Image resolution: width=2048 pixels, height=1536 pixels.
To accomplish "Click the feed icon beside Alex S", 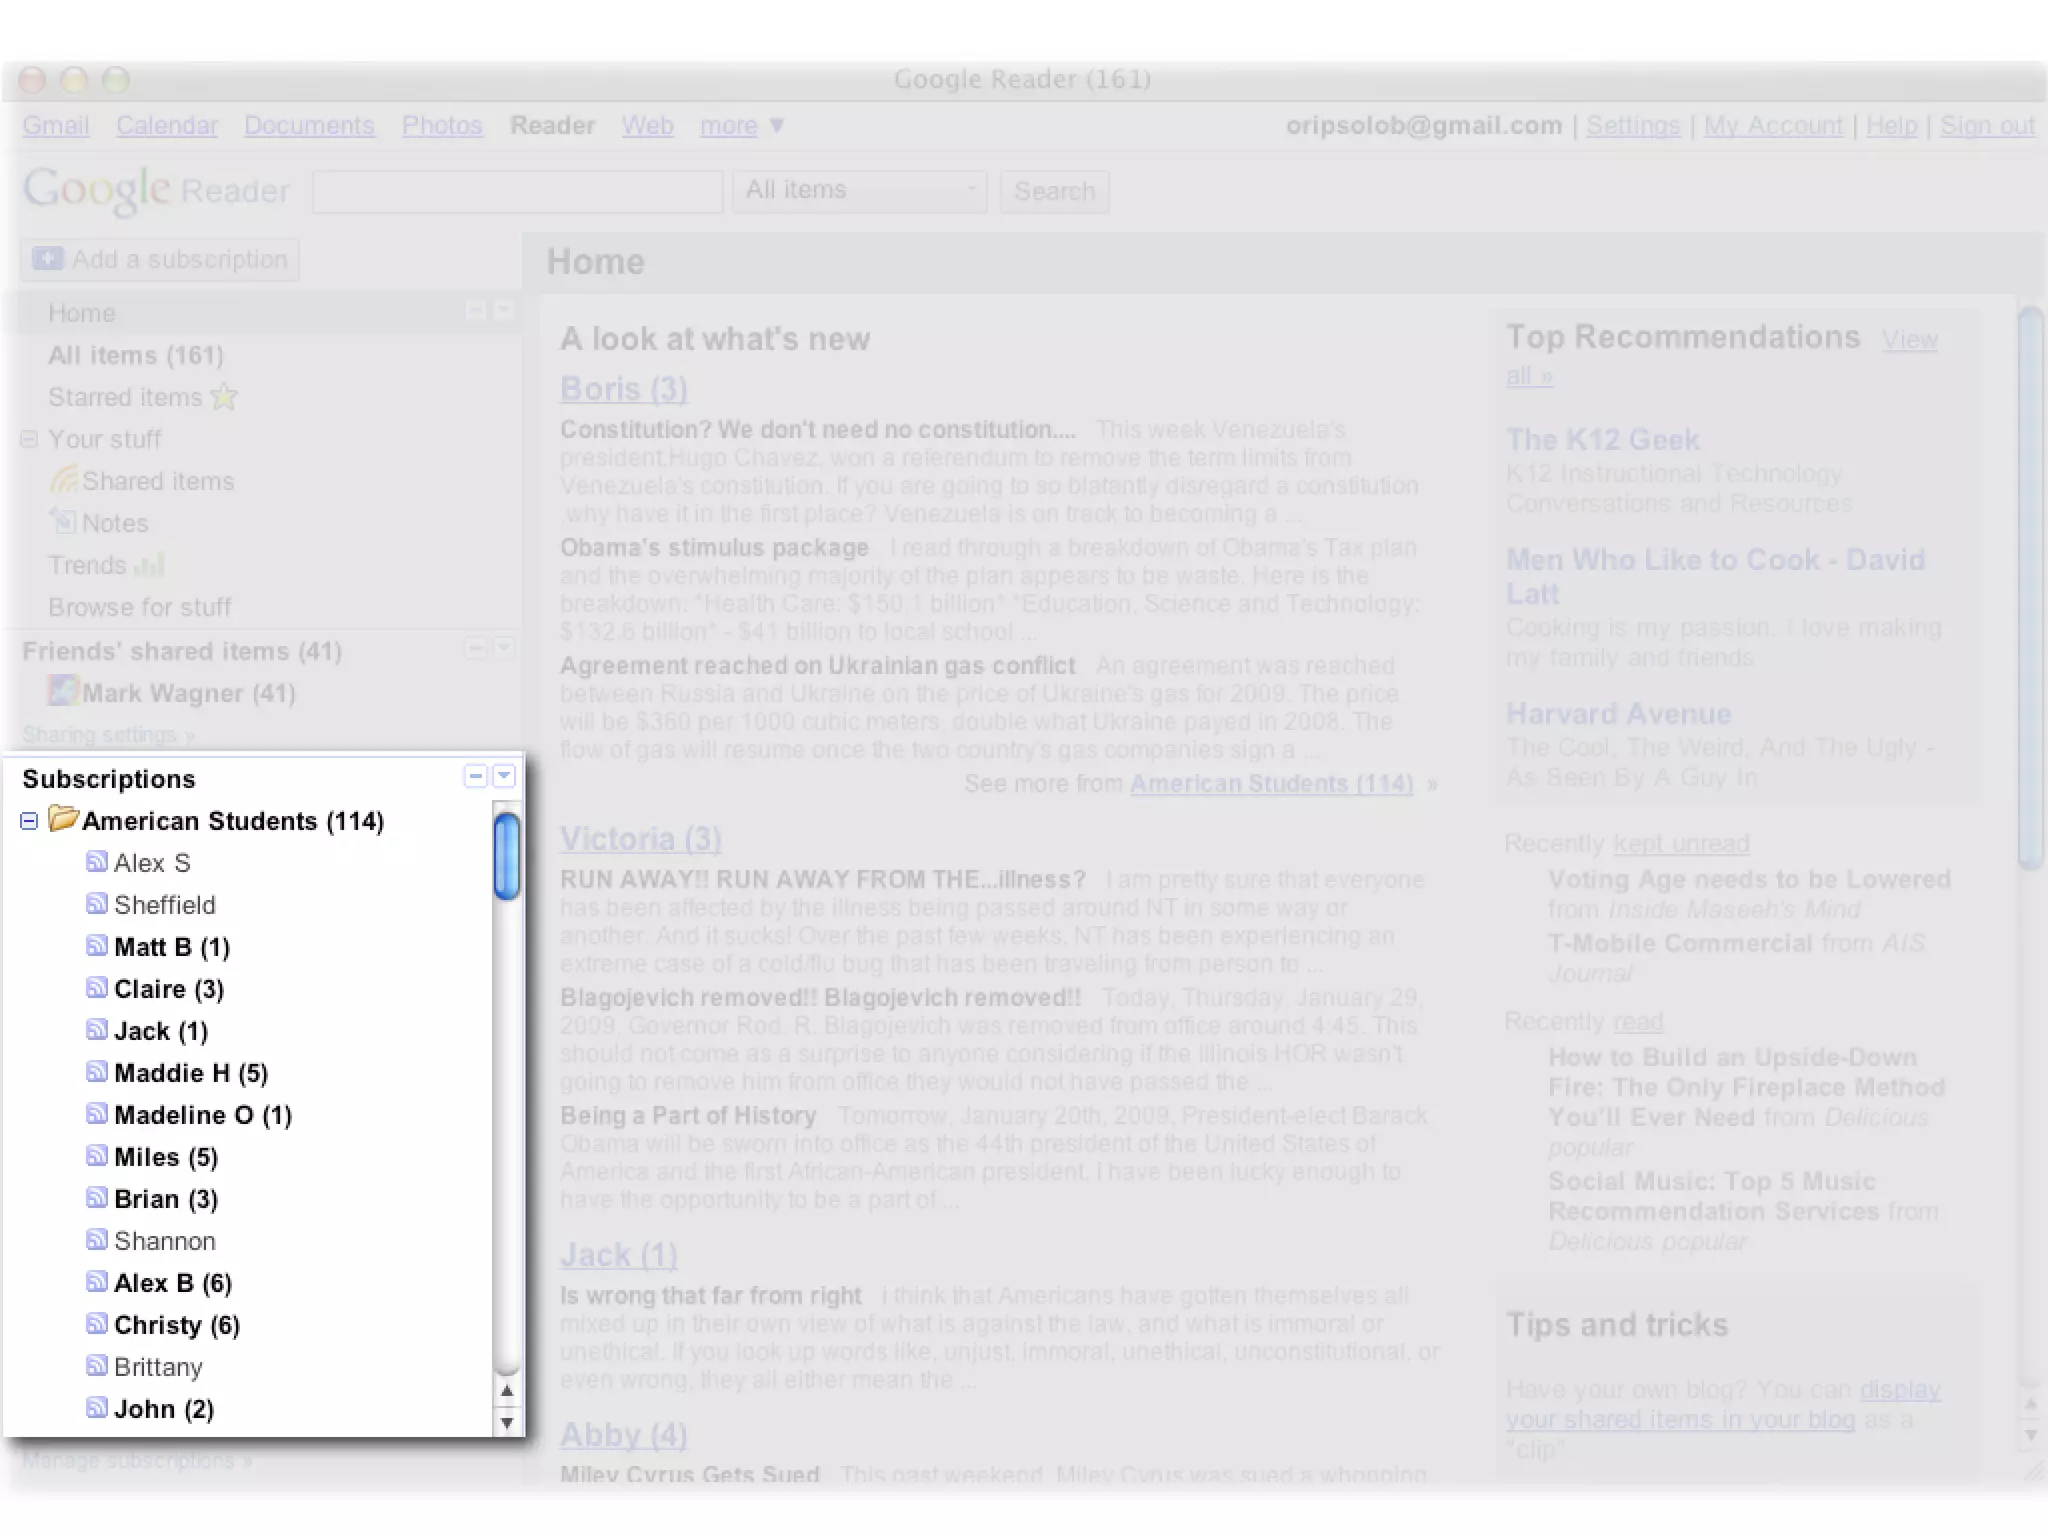I will [x=96, y=862].
